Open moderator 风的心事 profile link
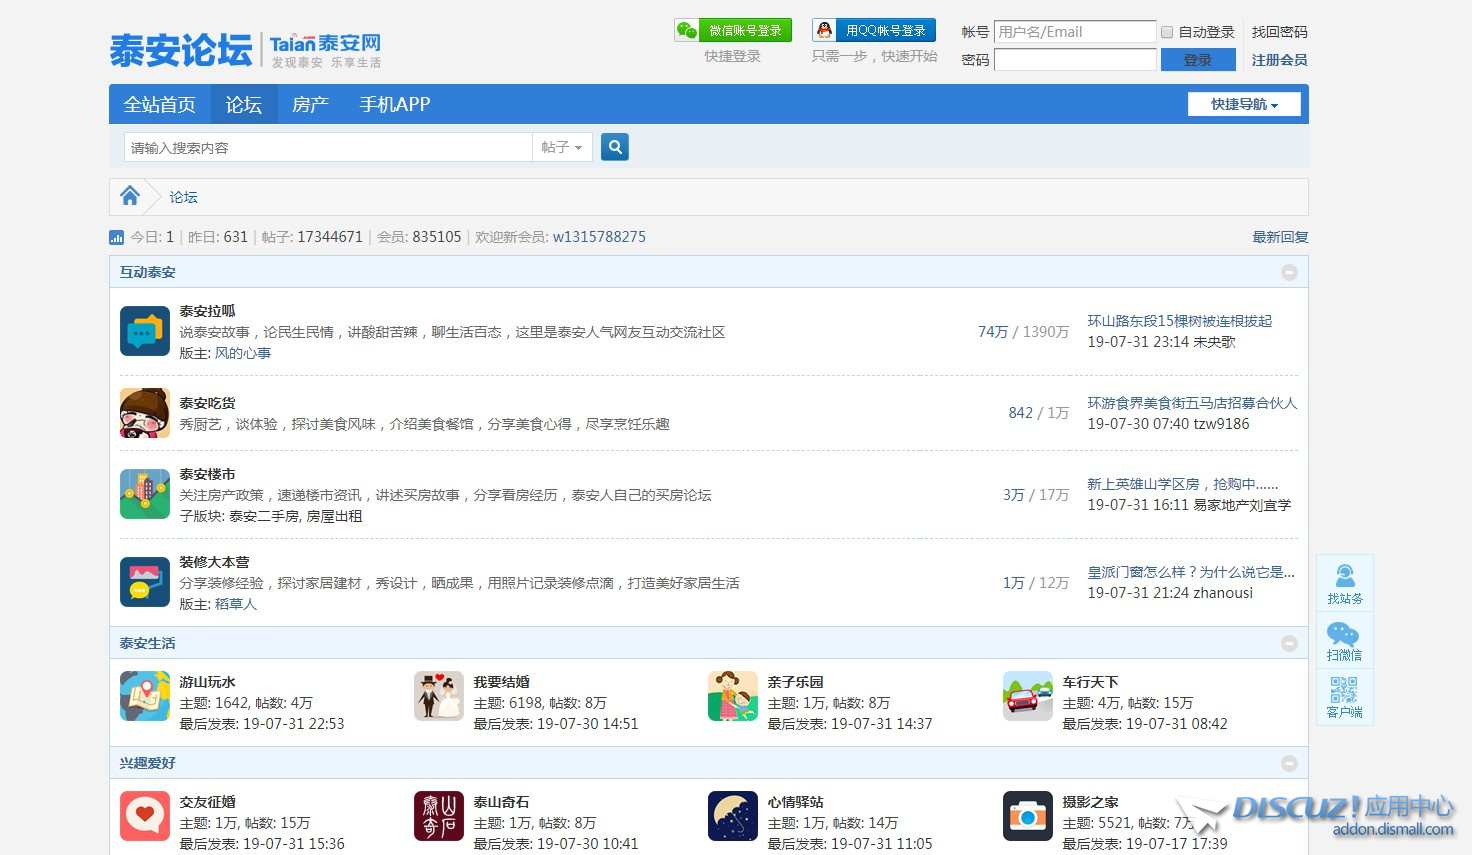The height and width of the screenshot is (855, 1472). click(x=243, y=353)
